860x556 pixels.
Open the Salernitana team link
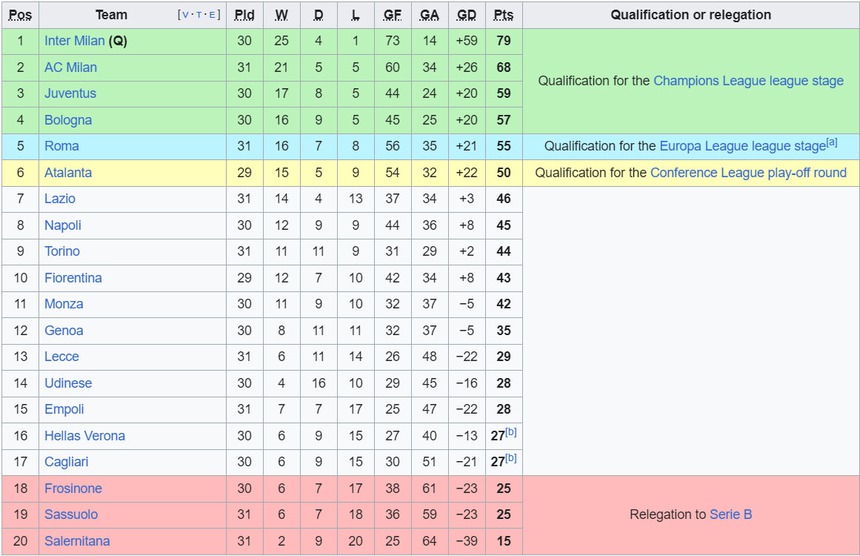pyautogui.click(x=77, y=540)
